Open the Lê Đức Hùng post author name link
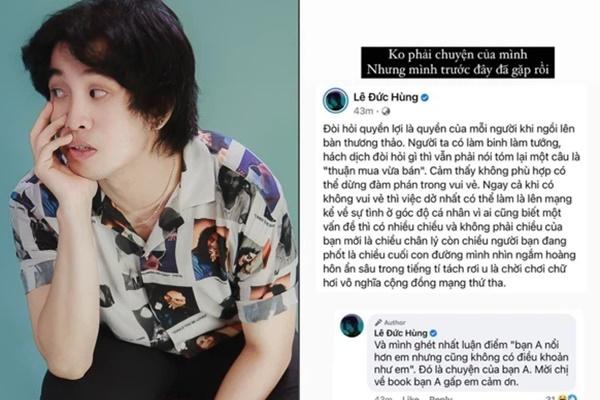600x400 pixels. [386, 97]
